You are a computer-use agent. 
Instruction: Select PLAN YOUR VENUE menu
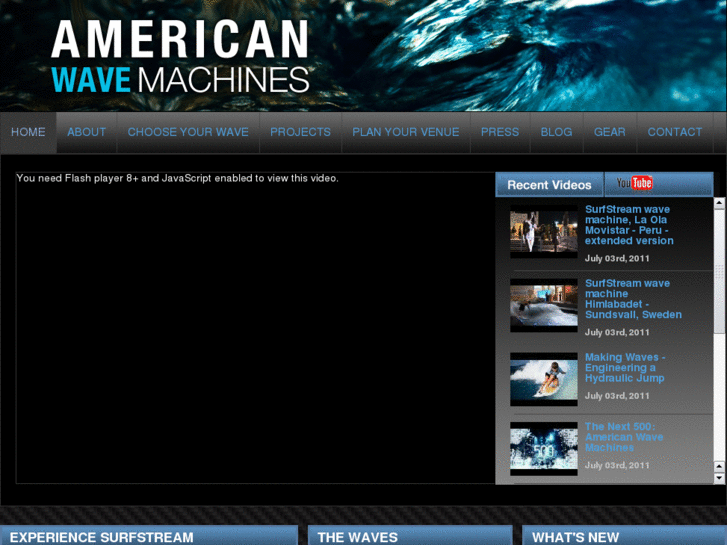406,132
